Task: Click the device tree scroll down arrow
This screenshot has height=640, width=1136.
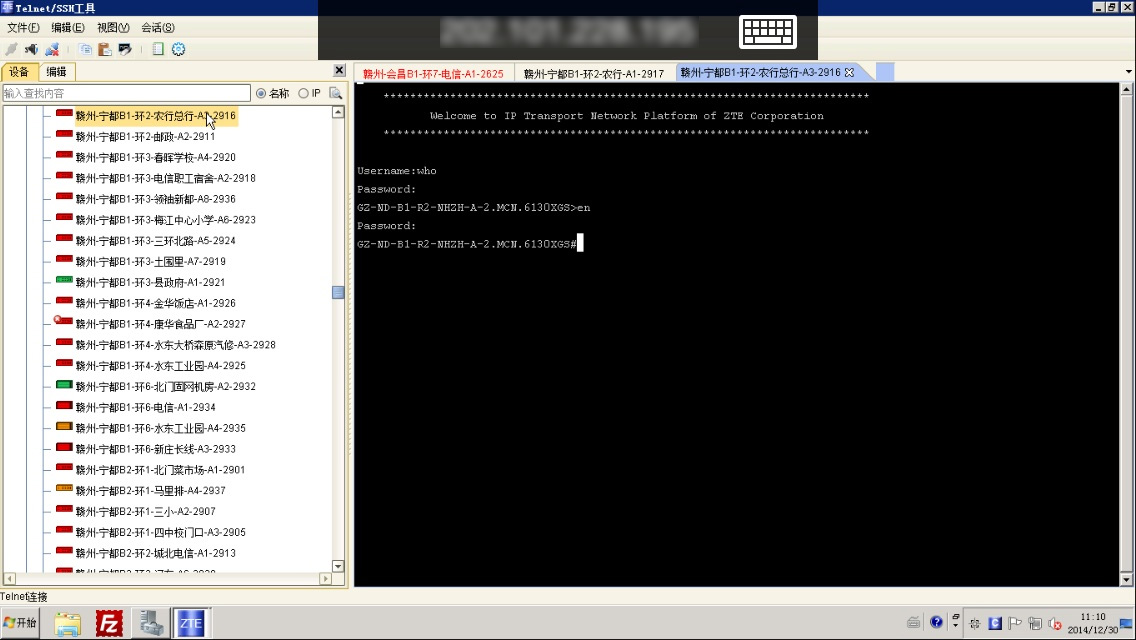Action: point(338,566)
